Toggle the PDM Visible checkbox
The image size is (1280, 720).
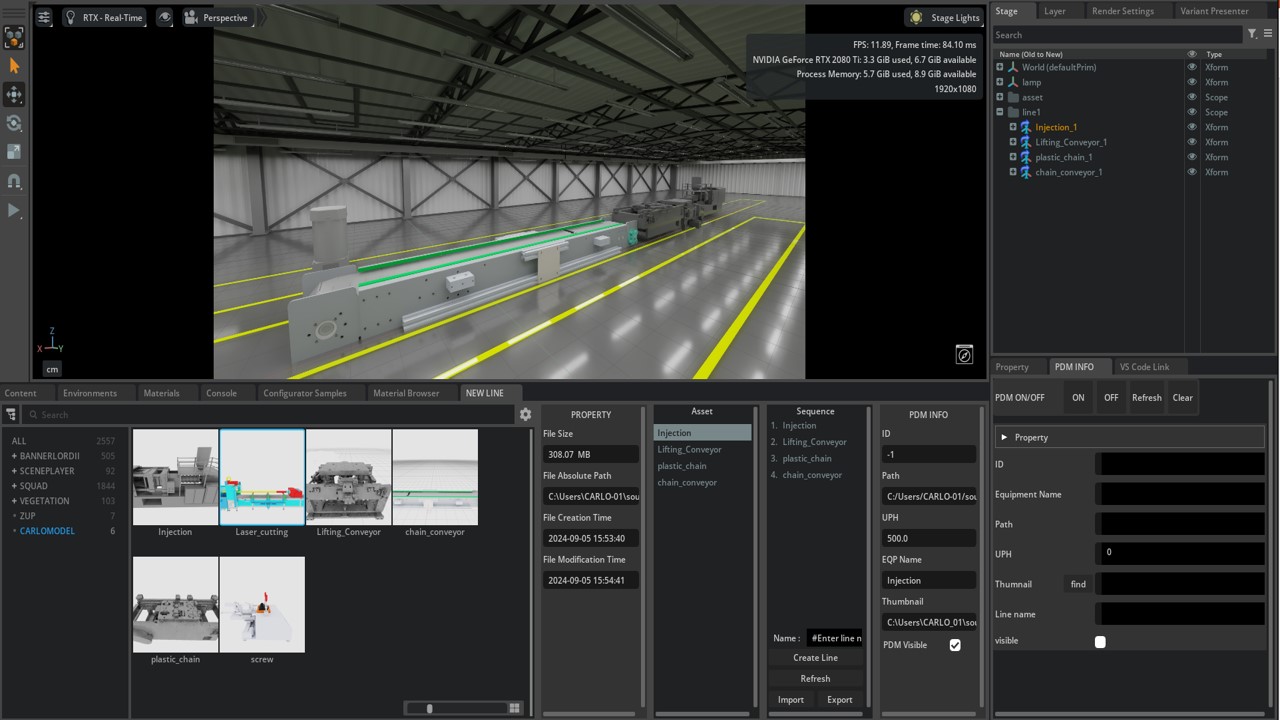955,645
